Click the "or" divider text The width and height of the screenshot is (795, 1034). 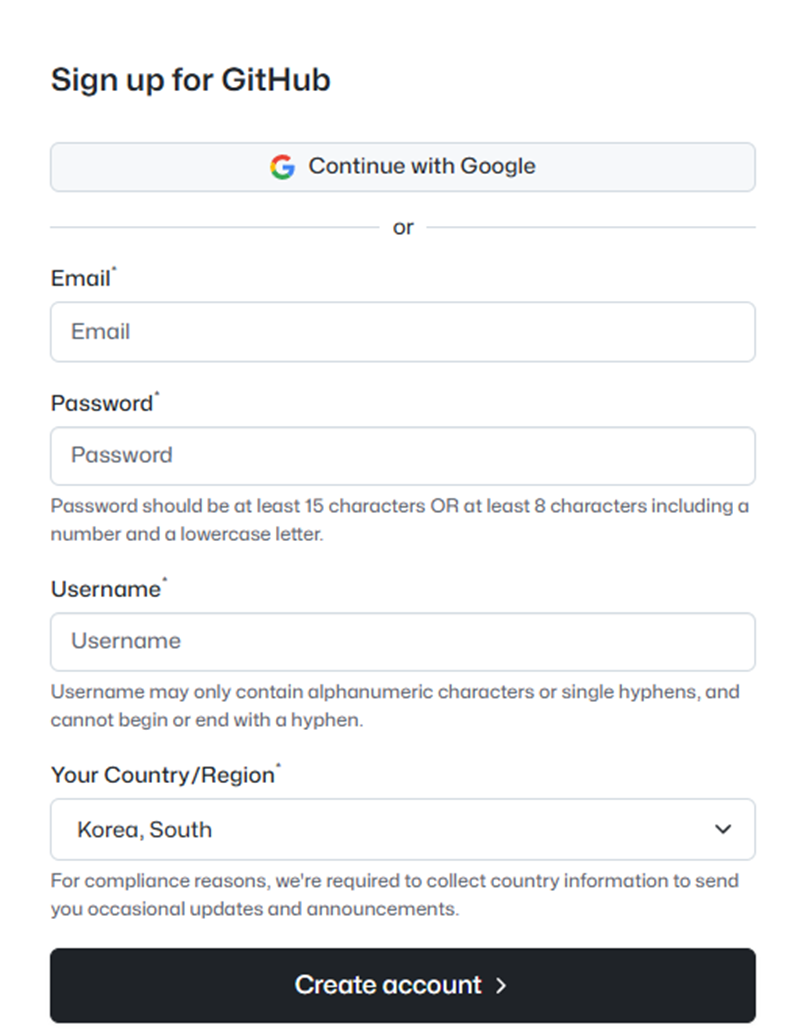(x=403, y=228)
